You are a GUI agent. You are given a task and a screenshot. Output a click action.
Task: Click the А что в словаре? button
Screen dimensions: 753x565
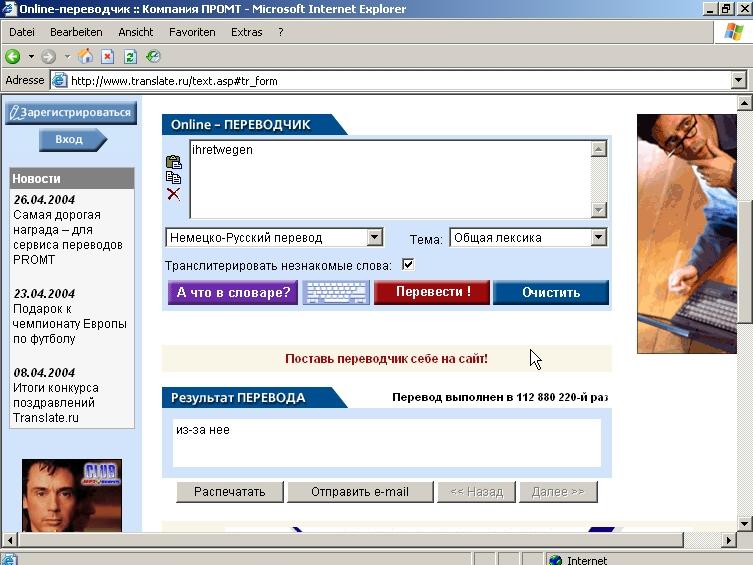[233, 293]
